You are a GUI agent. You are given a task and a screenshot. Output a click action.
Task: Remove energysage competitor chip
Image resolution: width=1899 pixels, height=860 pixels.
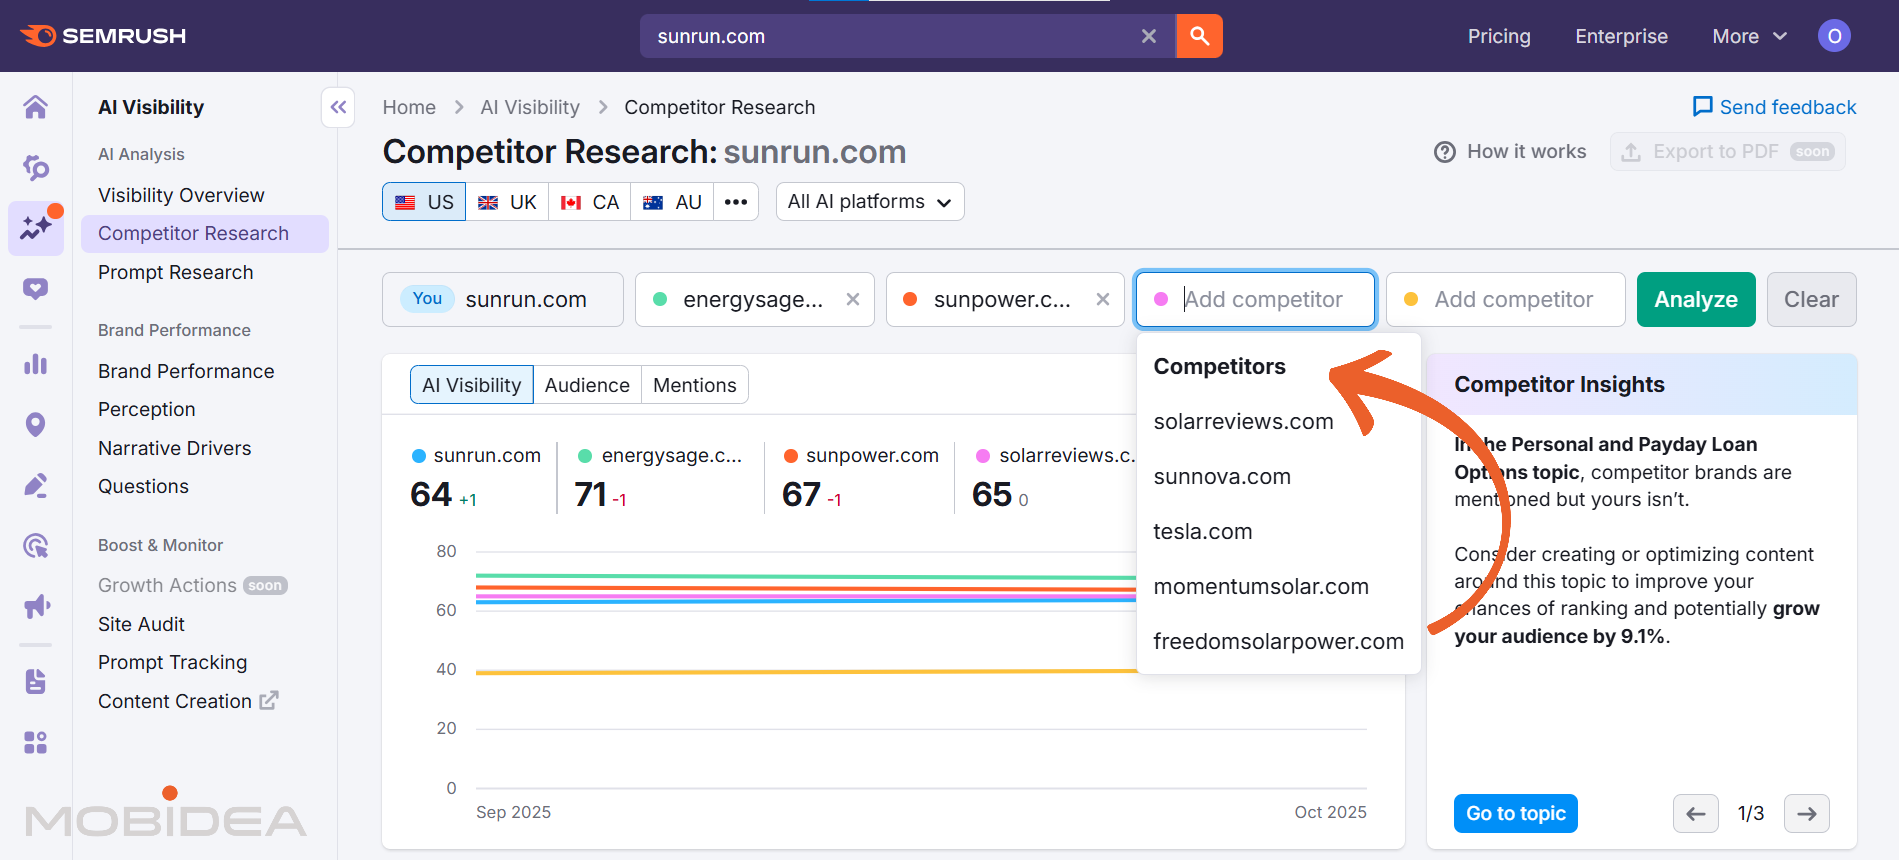point(853,299)
